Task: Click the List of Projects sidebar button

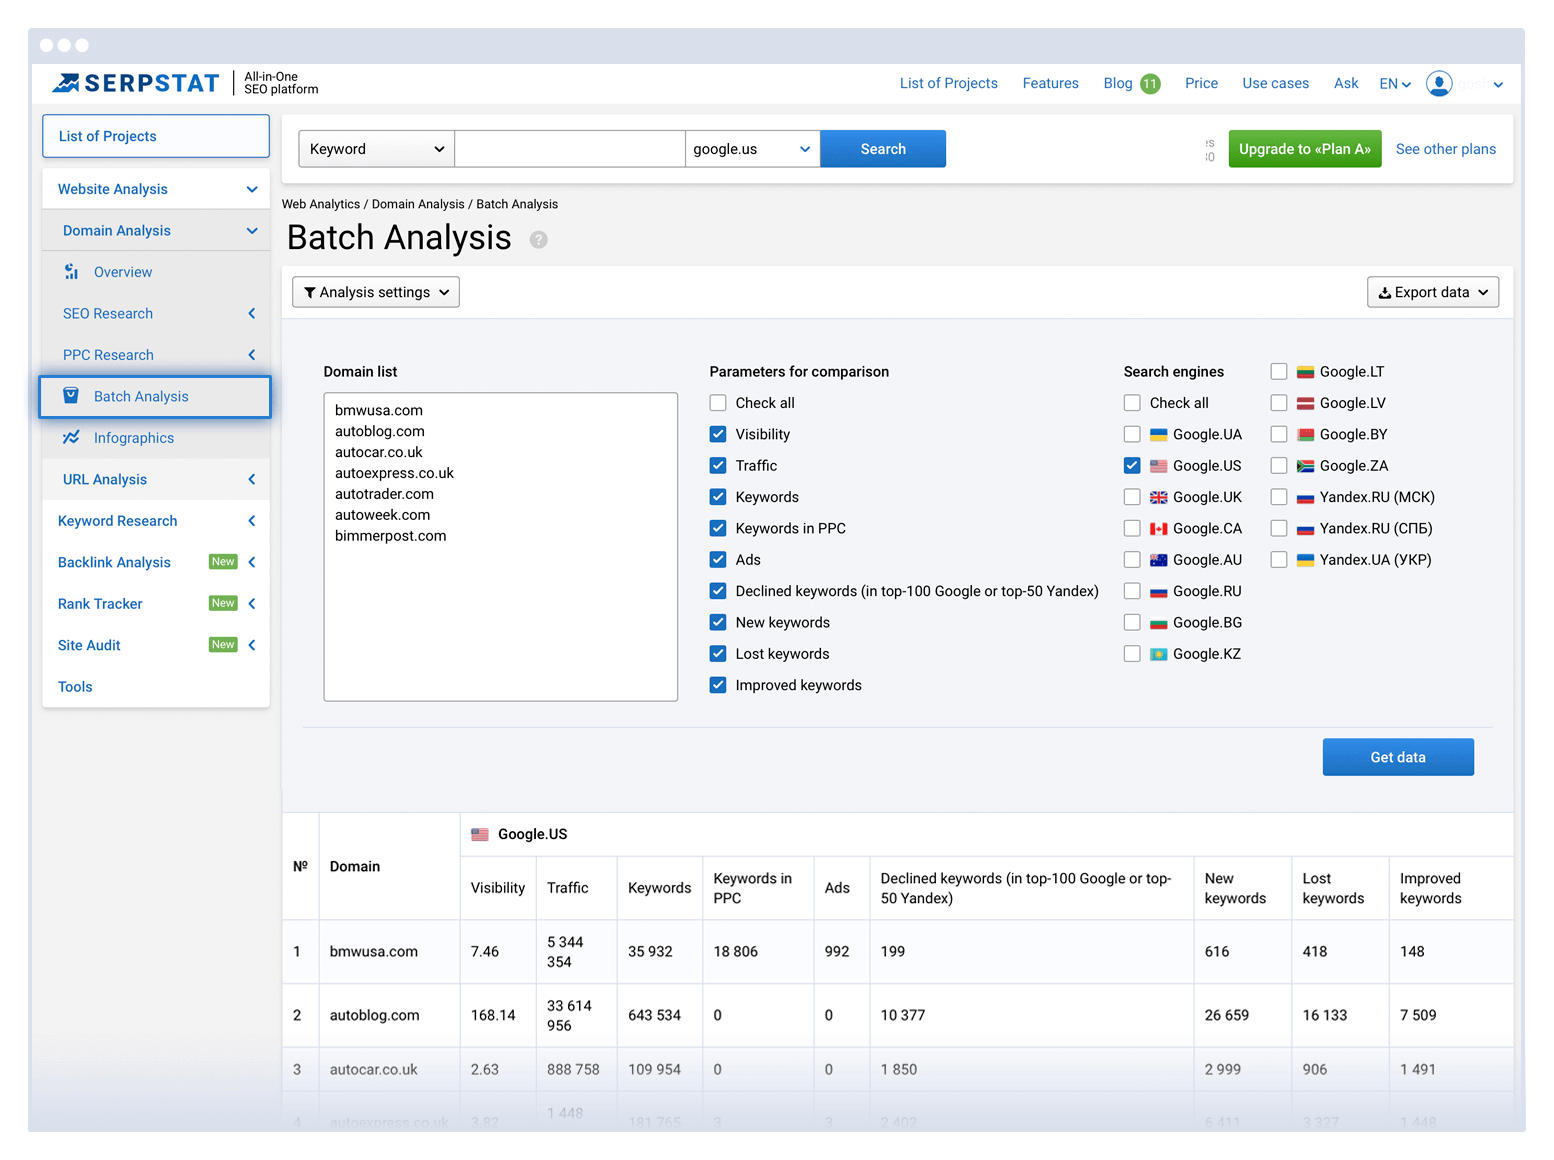Action: click(x=156, y=136)
